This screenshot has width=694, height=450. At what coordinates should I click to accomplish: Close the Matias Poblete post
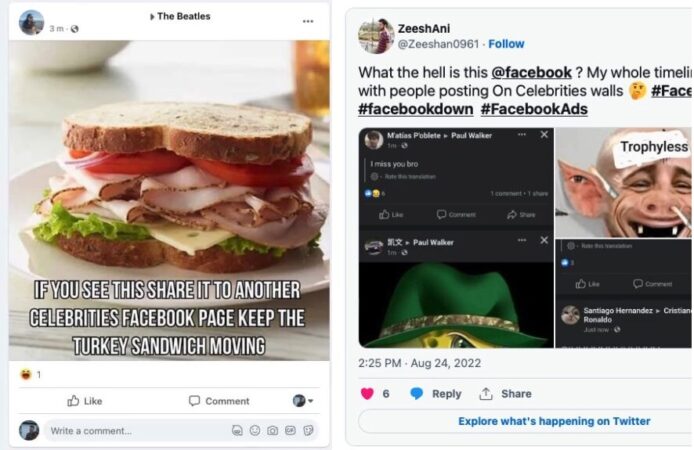click(544, 135)
